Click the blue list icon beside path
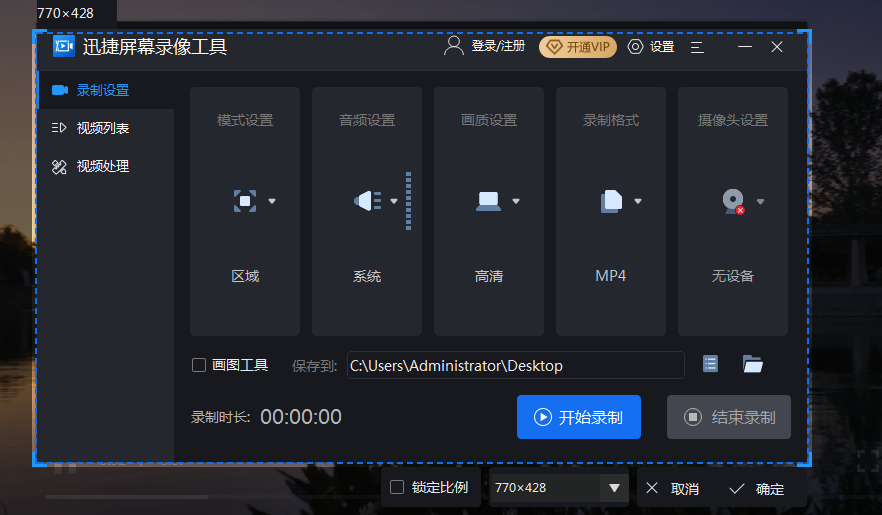Image resolution: width=882 pixels, height=515 pixels. tap(710, 364)
